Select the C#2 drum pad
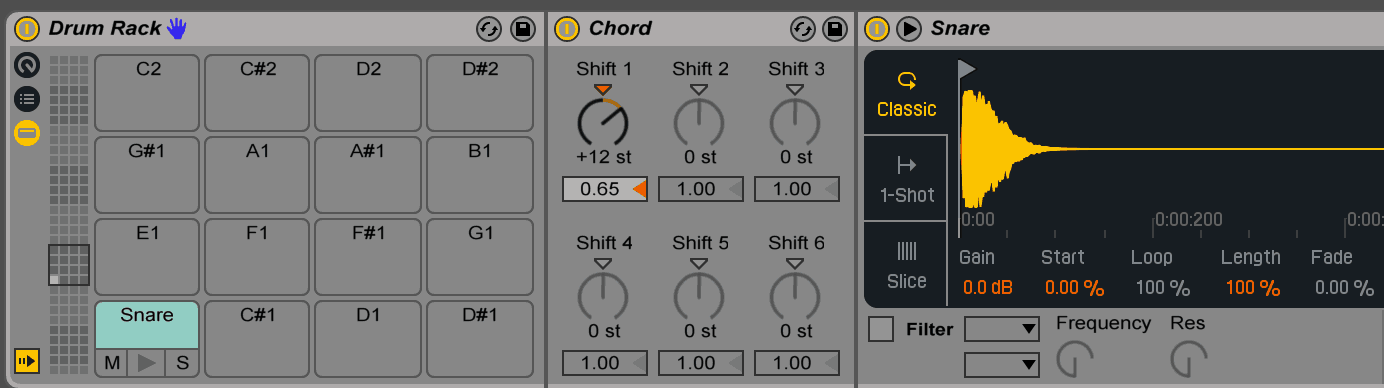This screenshot has width=1384, height=388. point(258,93)
